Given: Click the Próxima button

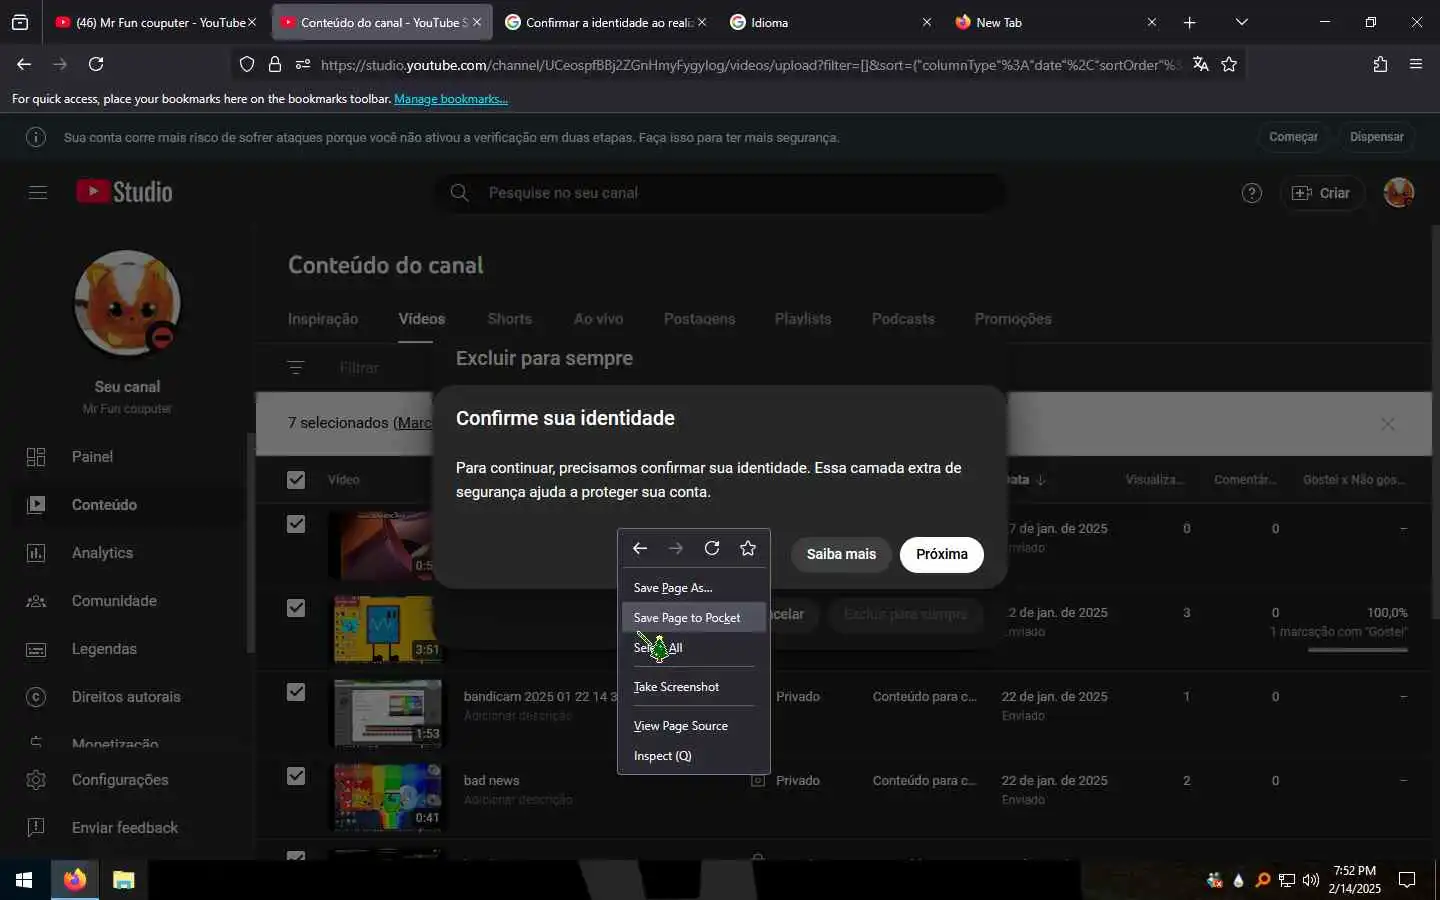Looking at the screenshot, I should pyautogui.click(x=942, y=554).
